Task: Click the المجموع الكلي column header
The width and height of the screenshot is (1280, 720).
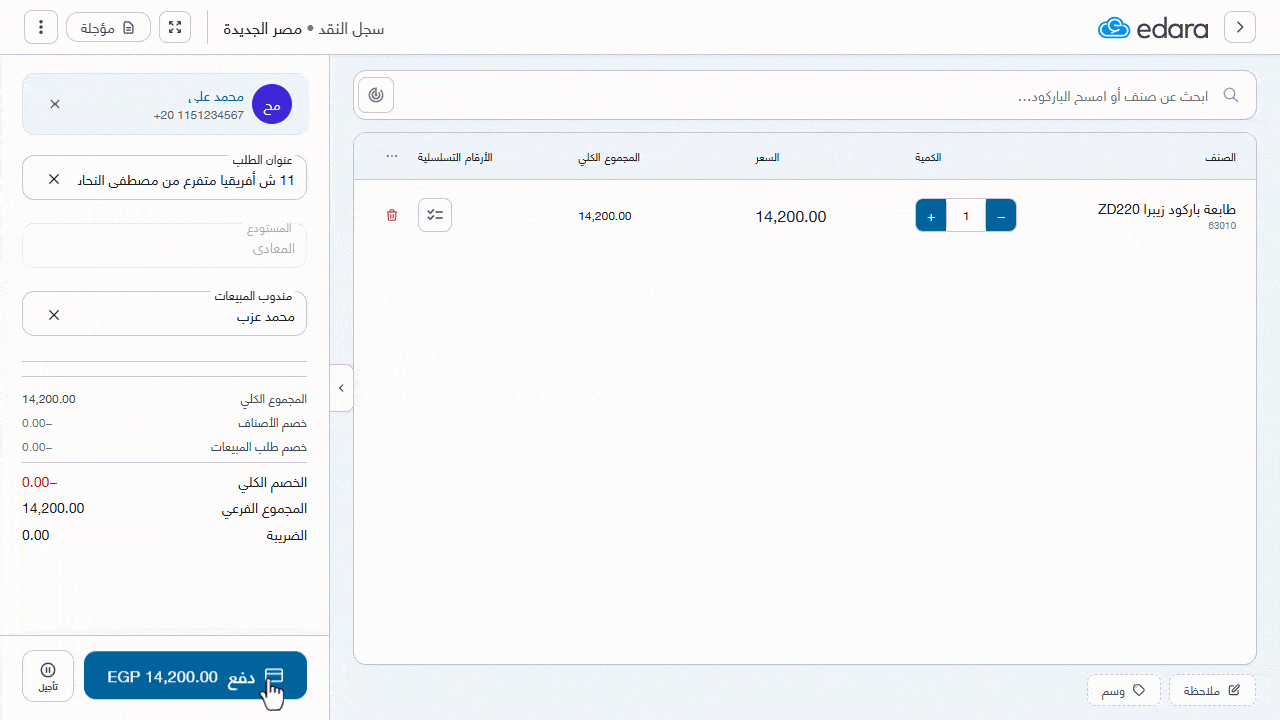Action: 609,158
